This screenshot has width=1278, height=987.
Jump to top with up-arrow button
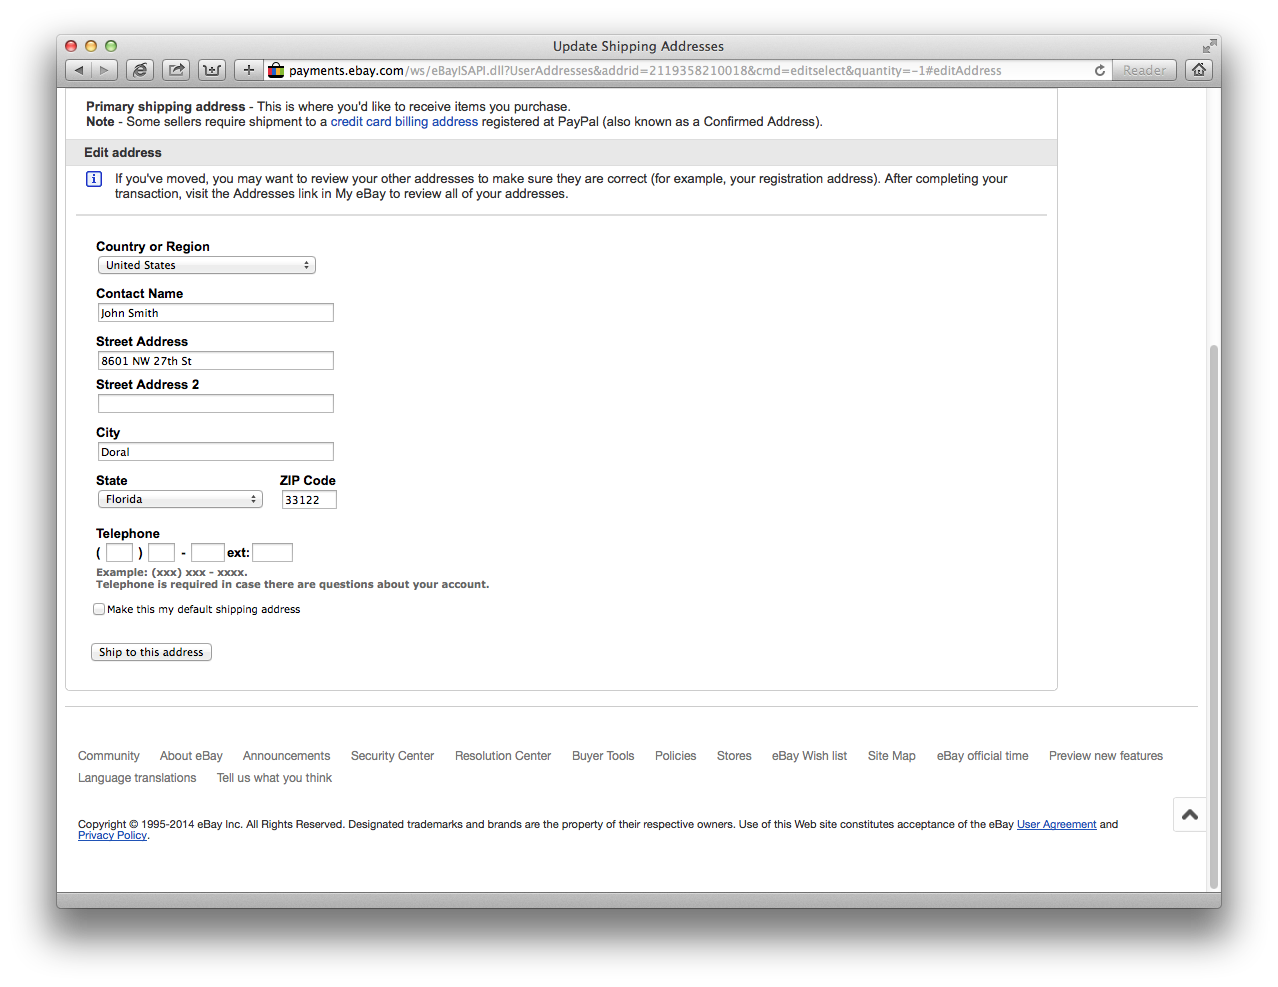coord(1190,815)
